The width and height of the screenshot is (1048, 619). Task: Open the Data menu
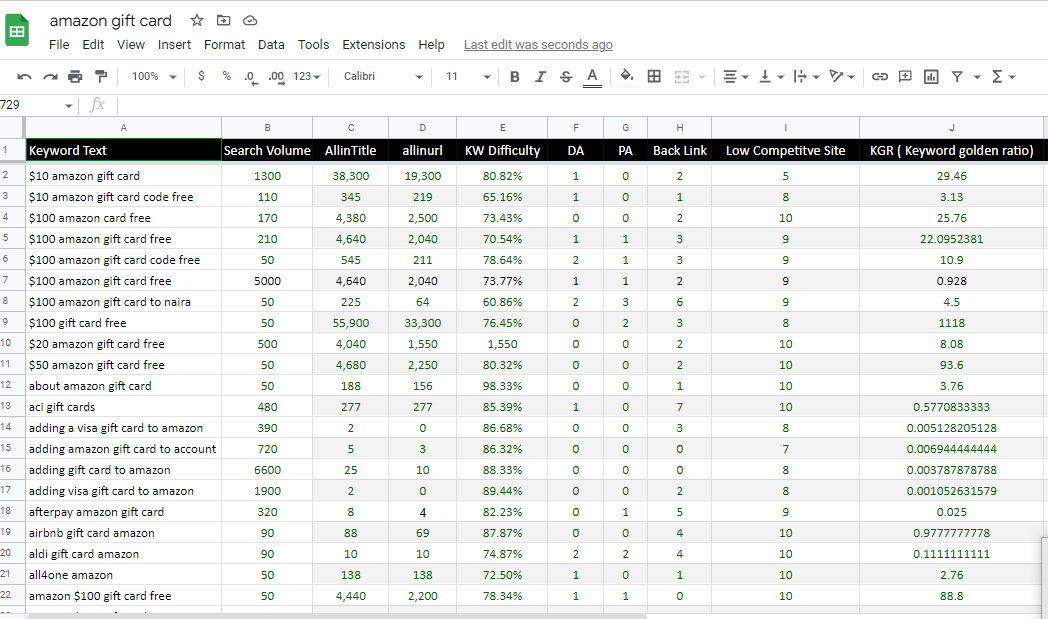[x=271, y=45]
